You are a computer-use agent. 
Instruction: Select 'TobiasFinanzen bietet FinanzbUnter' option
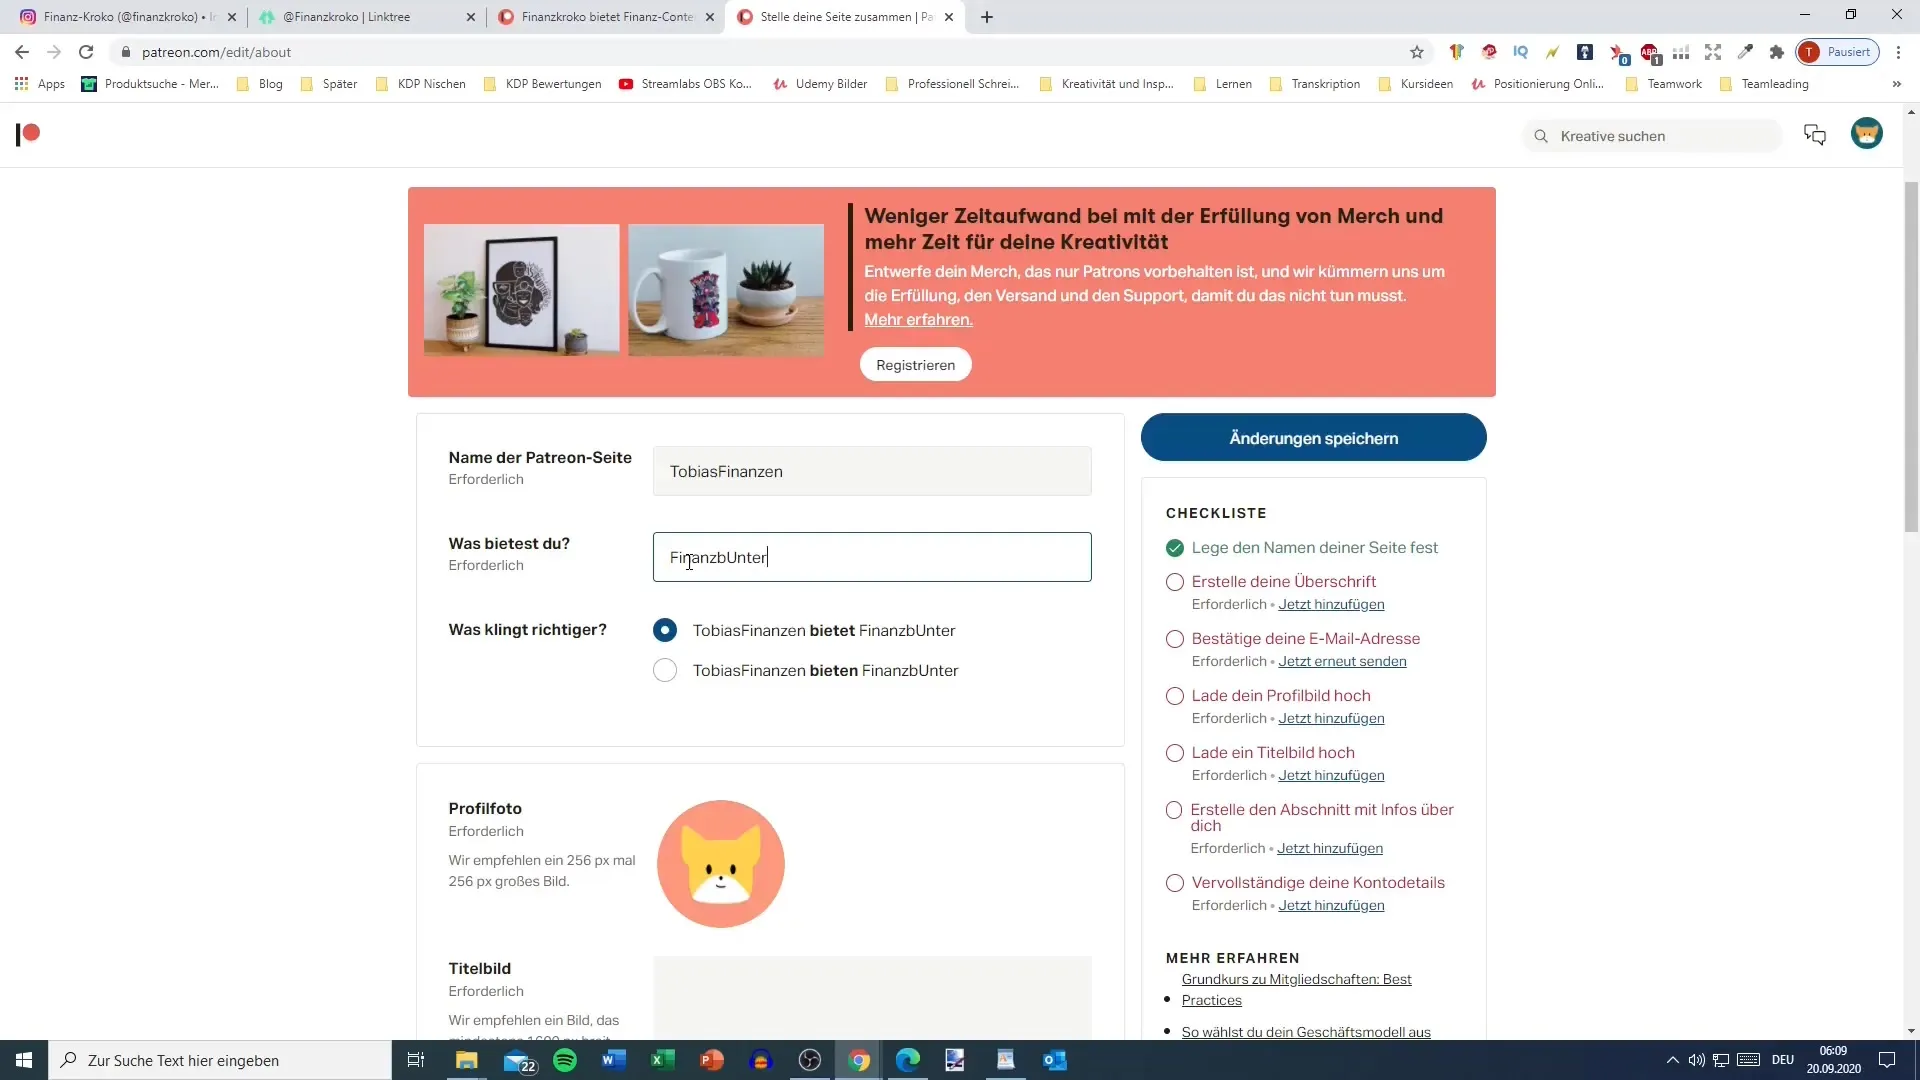664,630
